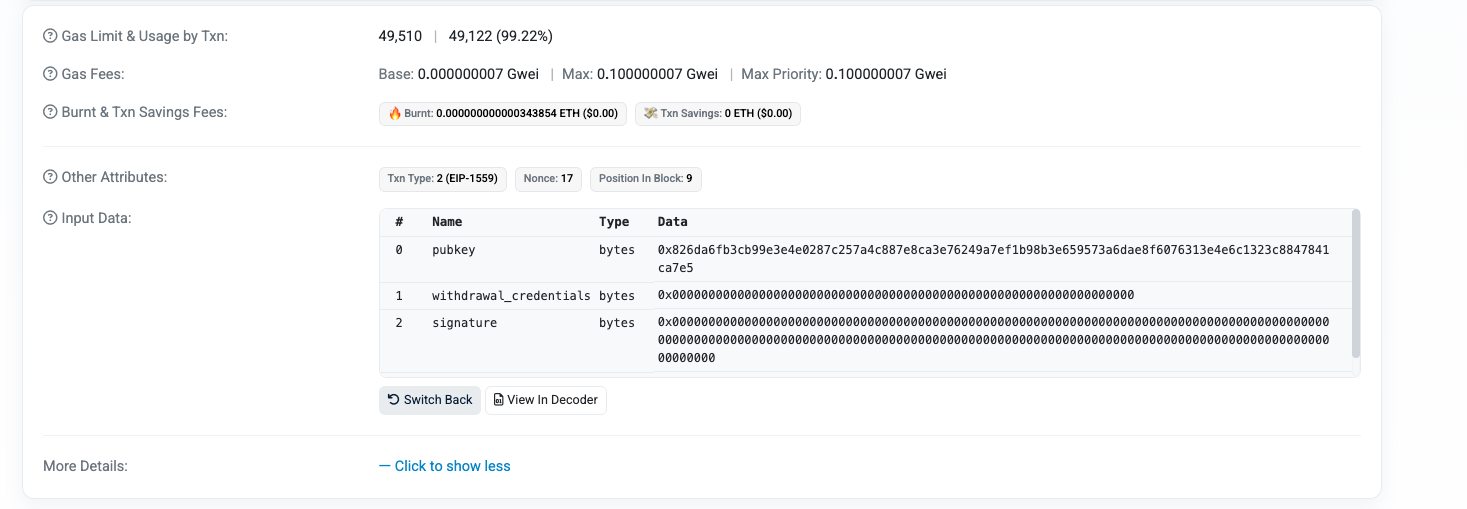Viewport: 1467px width, 509px height.
Task: Click help icon beside Burnt & Txn Savings Fees
Action: [50, 112]
